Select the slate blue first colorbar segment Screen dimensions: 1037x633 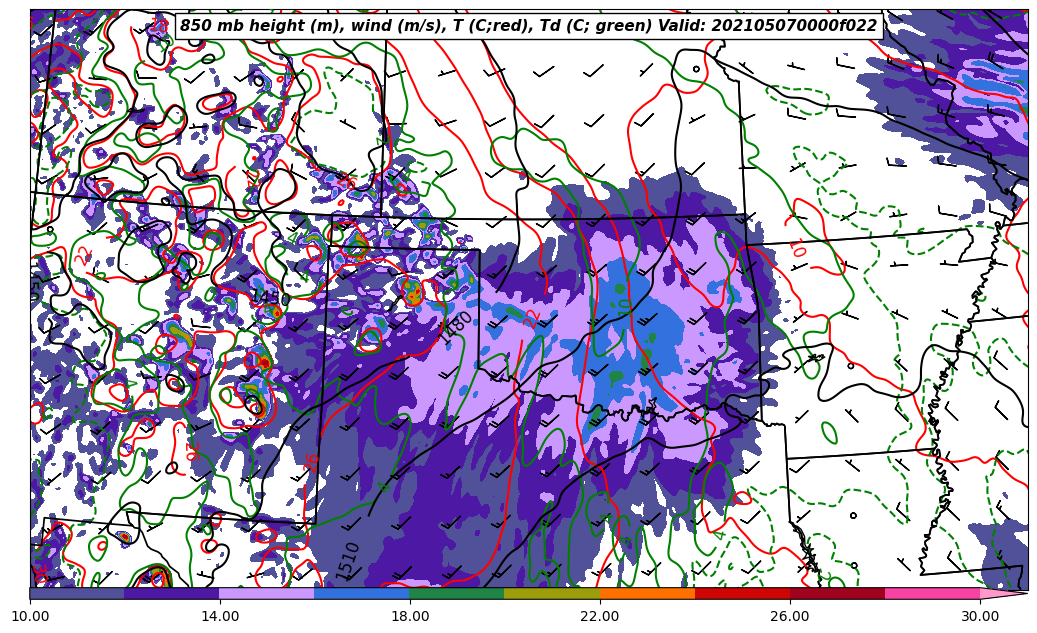77,593
